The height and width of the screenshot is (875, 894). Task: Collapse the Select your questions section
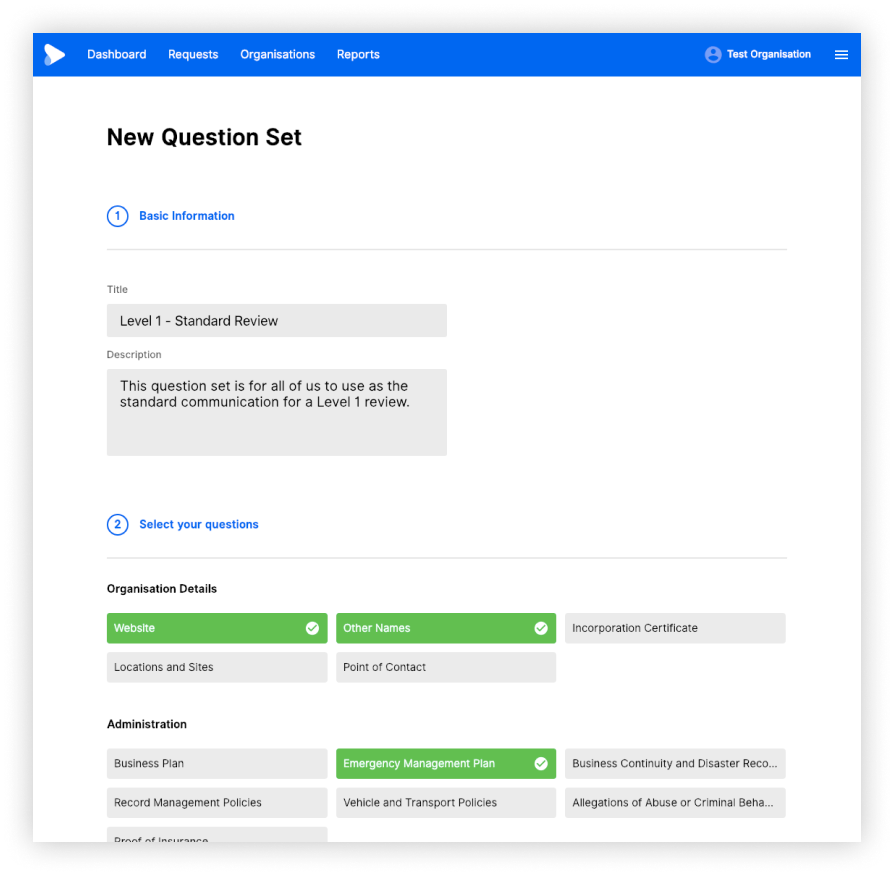[198, 524]
